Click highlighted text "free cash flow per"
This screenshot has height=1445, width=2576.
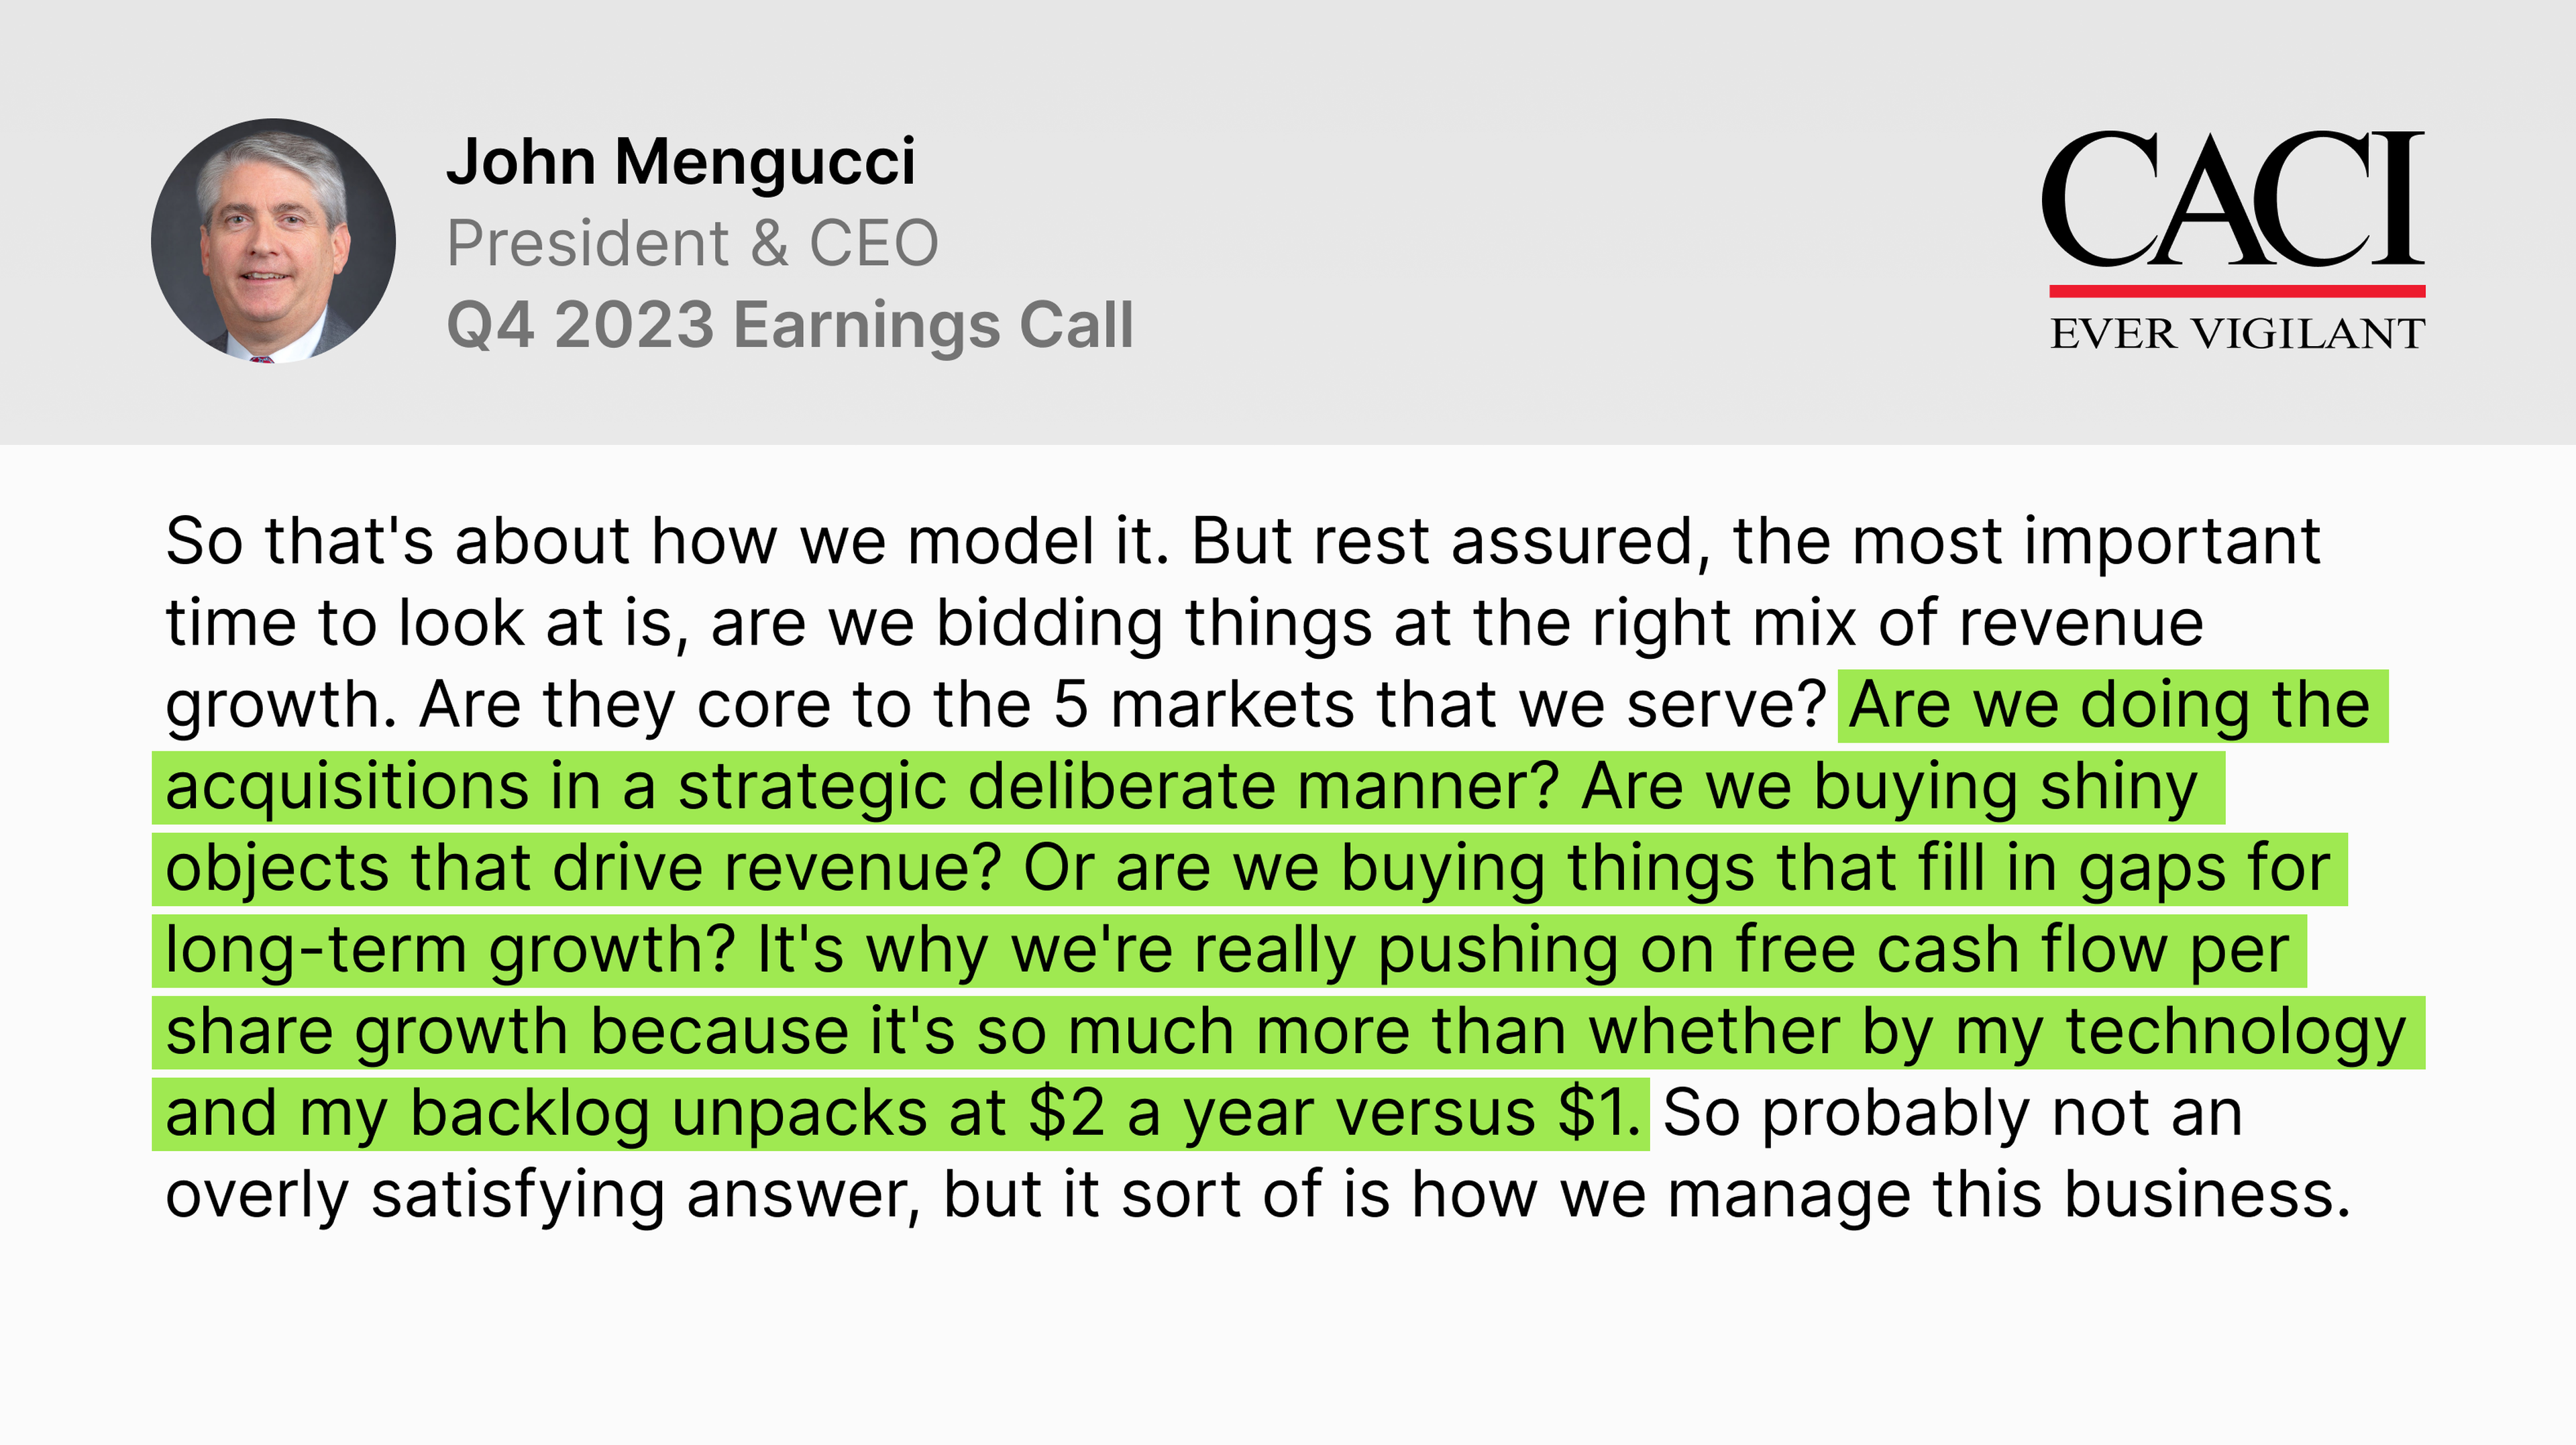[x=2012, y=951]
